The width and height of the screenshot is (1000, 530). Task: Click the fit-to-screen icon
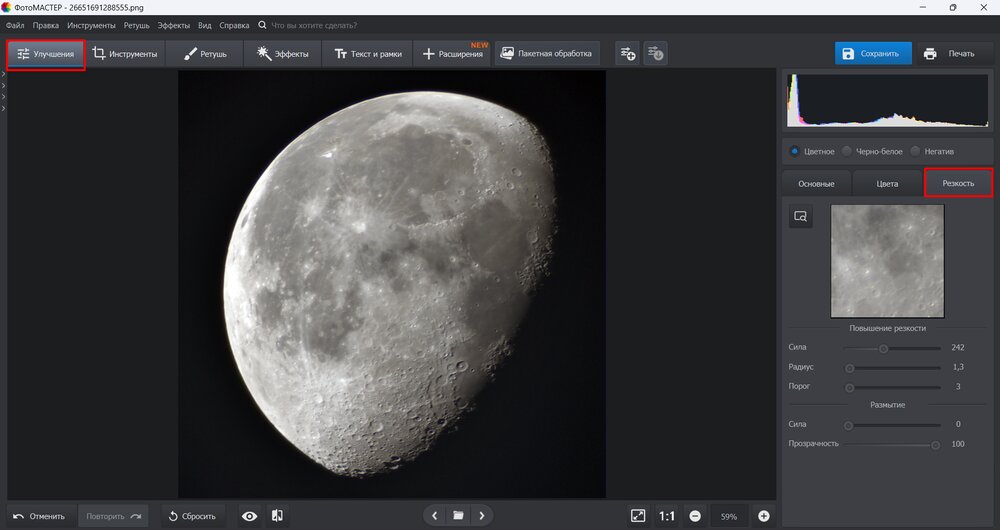click(638, 516)
